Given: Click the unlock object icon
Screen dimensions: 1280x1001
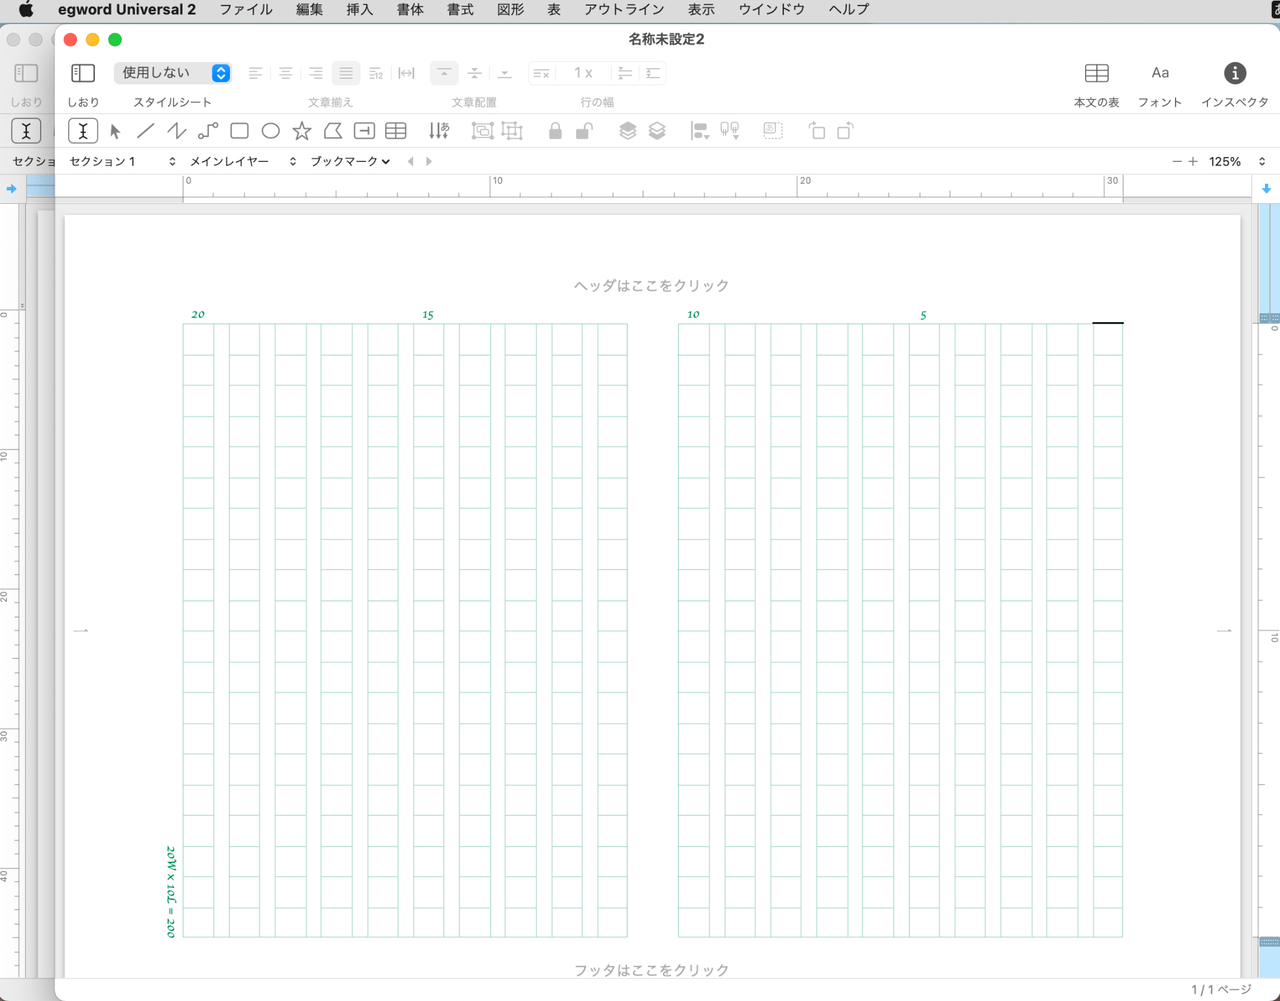Looking at the screenshot, I should click(585, 131).
